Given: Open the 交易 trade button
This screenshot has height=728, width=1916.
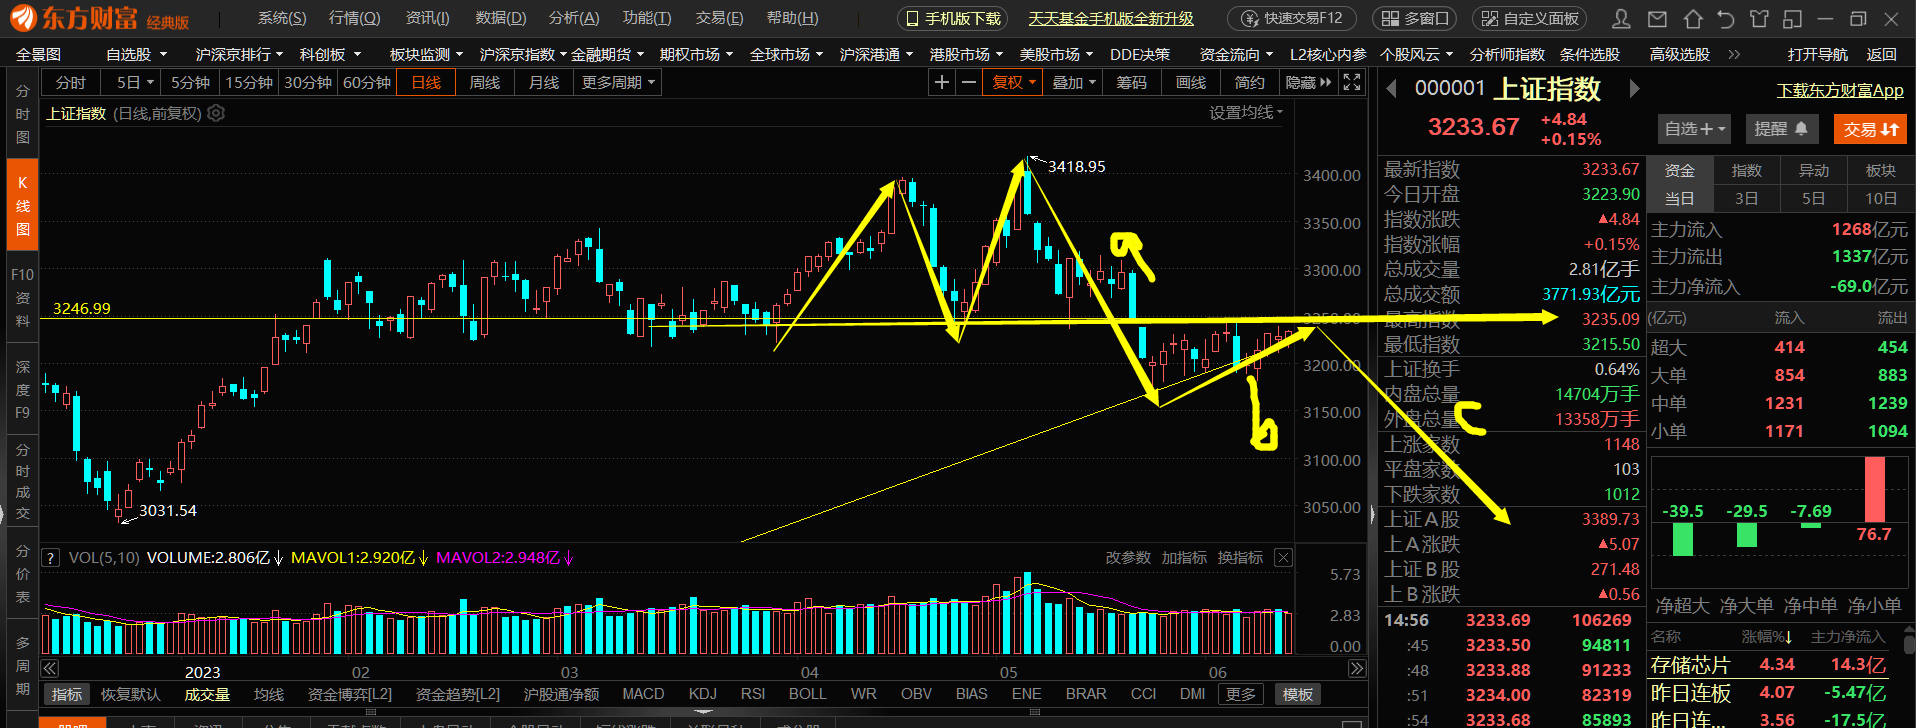Looking at the screenshot, I should coord(1871,129).
